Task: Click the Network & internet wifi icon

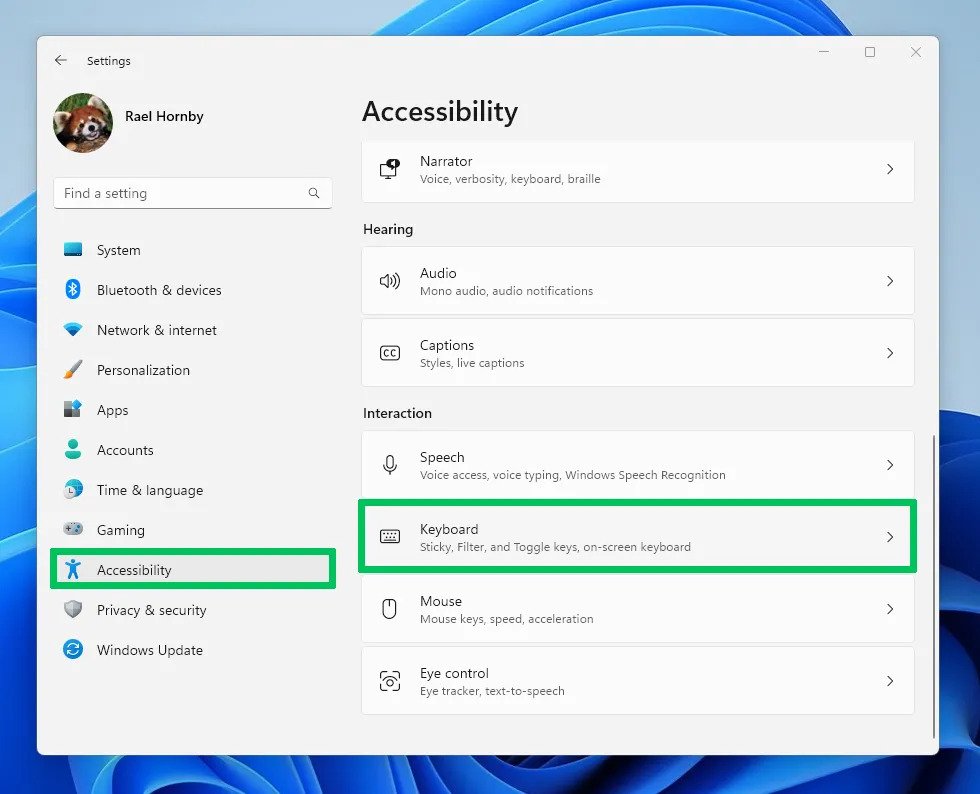Action: (73, 330)
